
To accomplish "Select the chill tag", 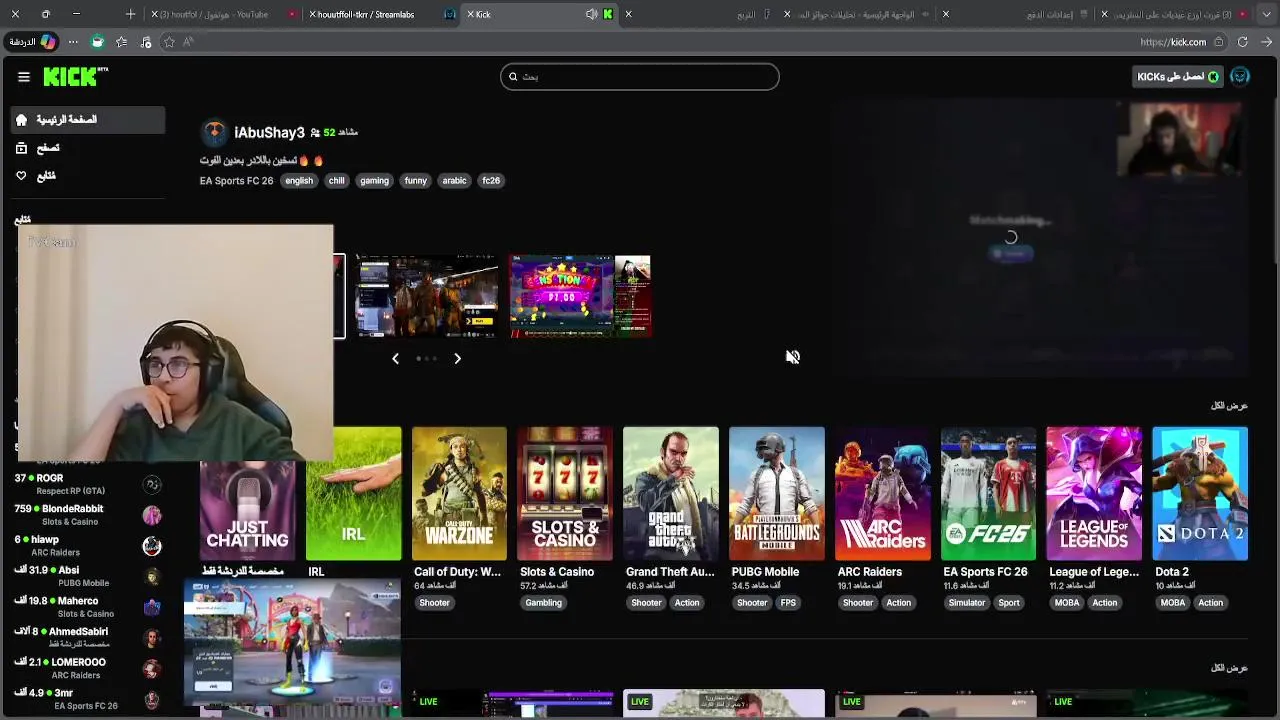I will (x=336, y=181).
